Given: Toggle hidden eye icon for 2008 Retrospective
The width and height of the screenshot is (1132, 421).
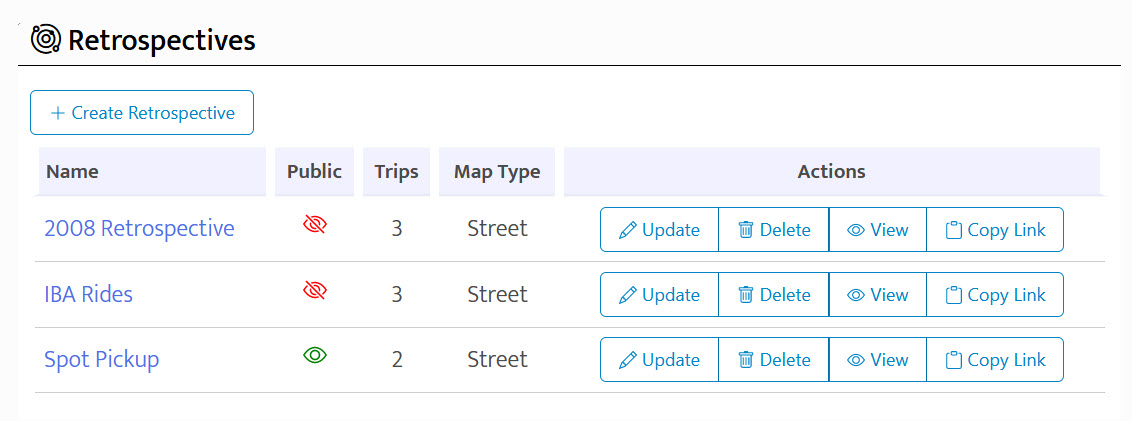Looking at the screenshot, I should pos(315,227).
